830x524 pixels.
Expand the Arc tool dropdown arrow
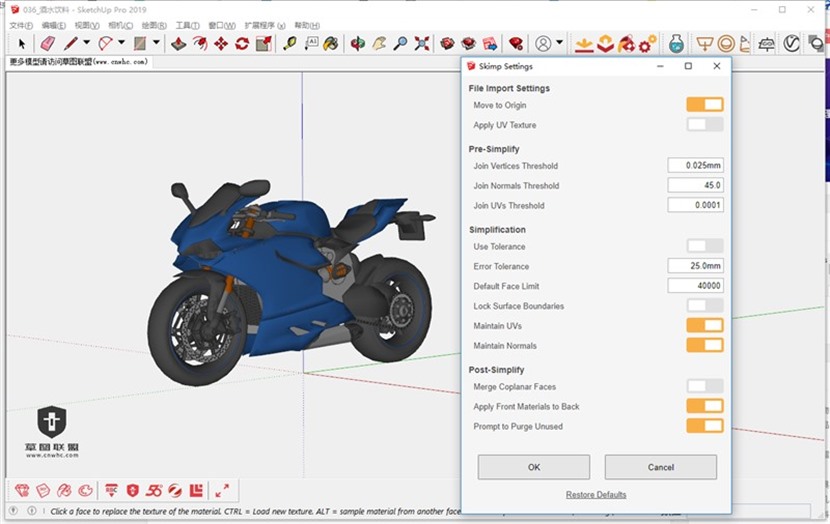pos(121,42)
